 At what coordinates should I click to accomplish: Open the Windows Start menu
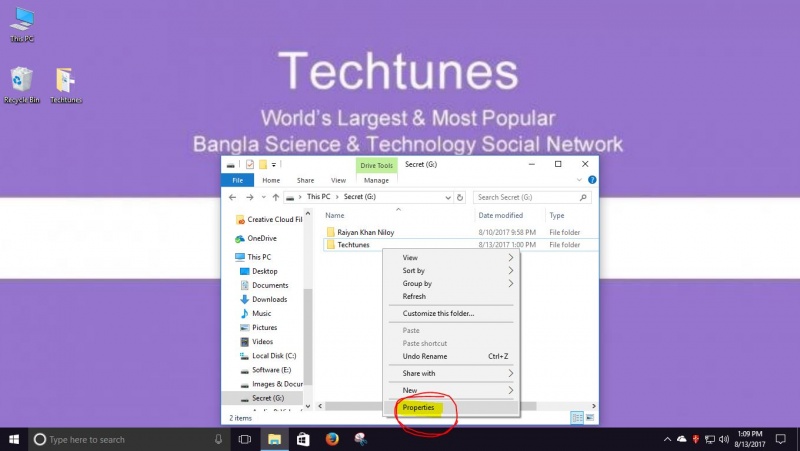[x=14, y=439]
